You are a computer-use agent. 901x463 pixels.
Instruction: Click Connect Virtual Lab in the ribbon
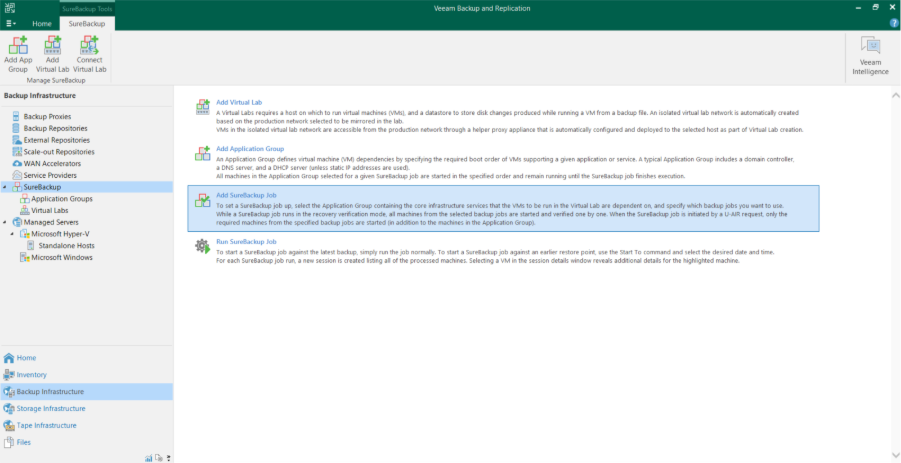click(89, 53)
